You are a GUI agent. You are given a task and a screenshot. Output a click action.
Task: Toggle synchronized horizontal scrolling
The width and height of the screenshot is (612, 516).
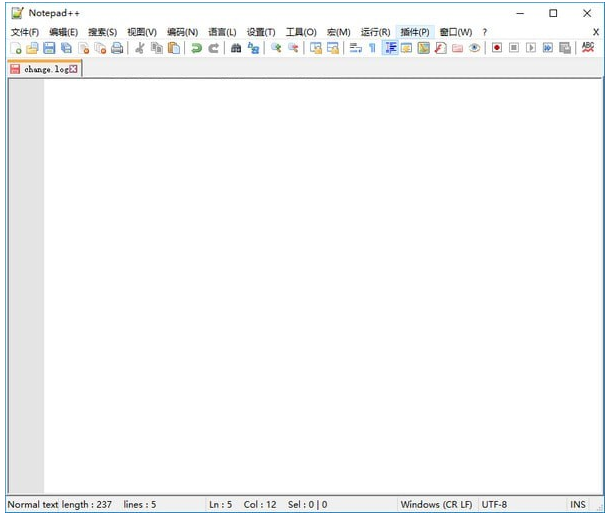[x=333, y=48]
